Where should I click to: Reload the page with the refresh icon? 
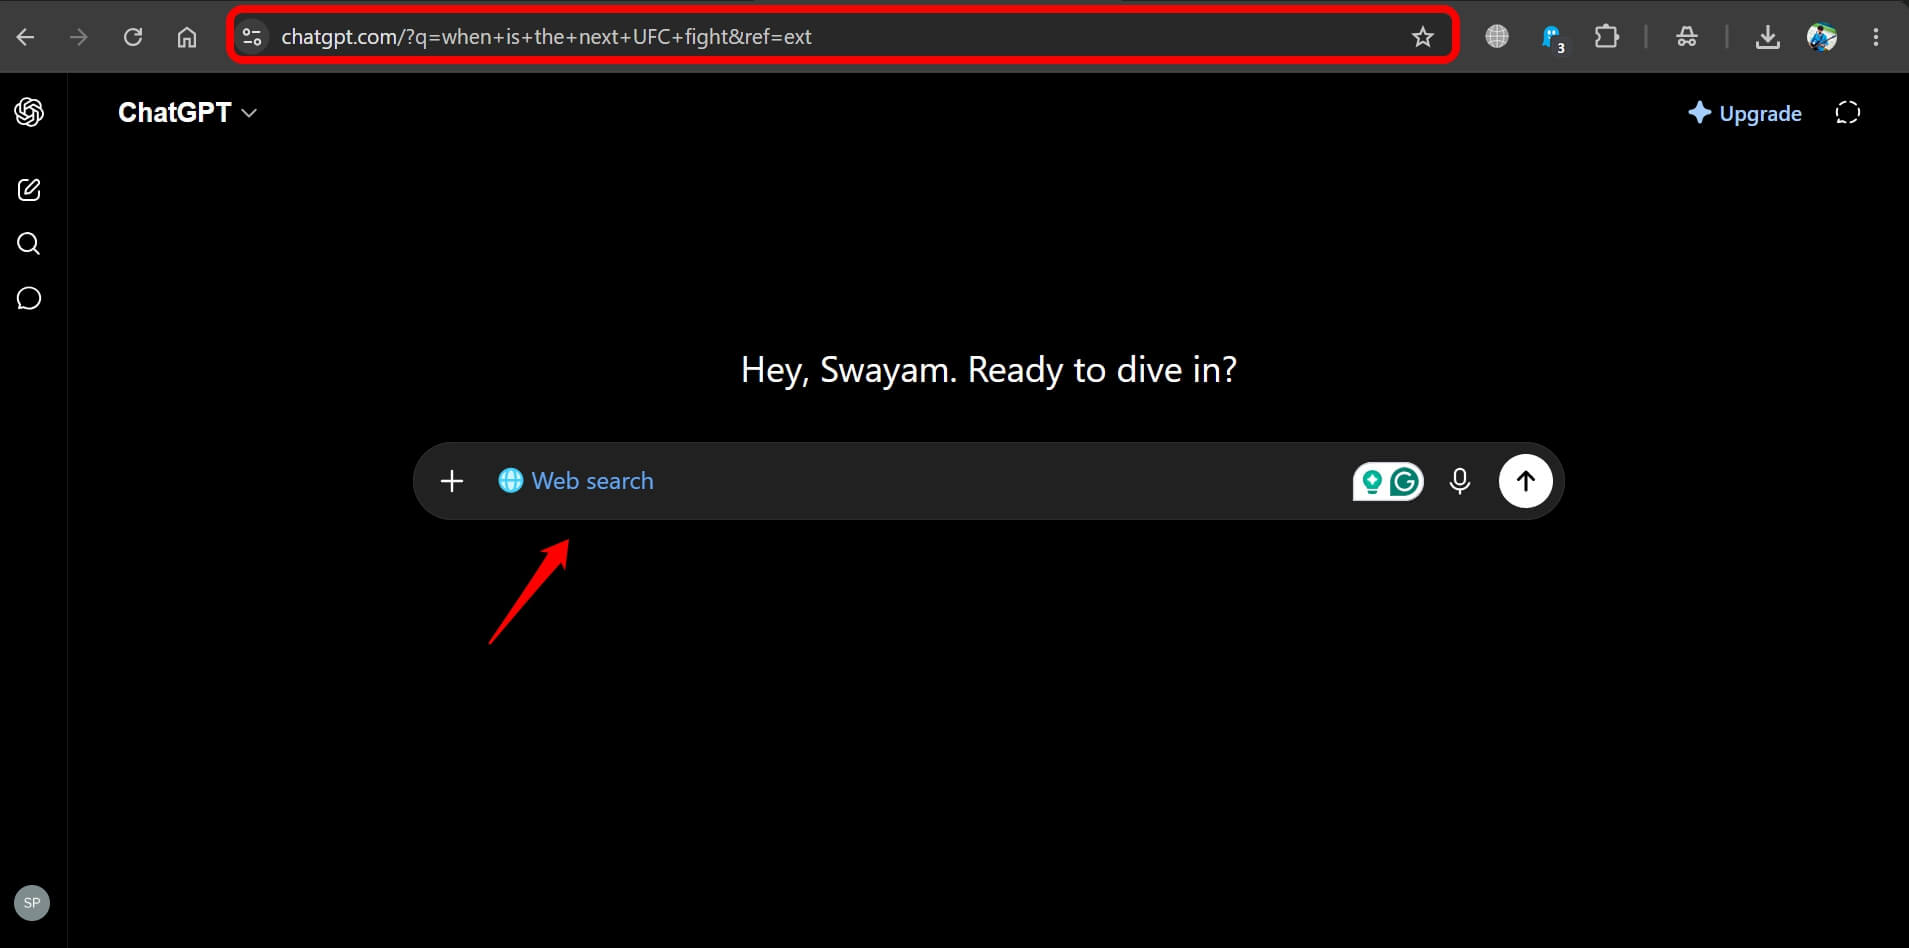pos(133,37)
